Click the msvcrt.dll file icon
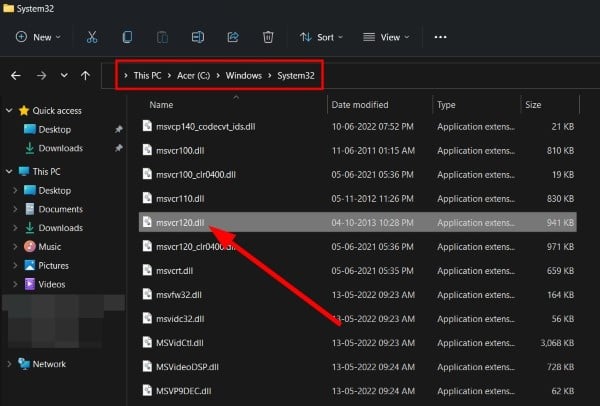Screen dimensions: 600x406 (x=147, y=270)
